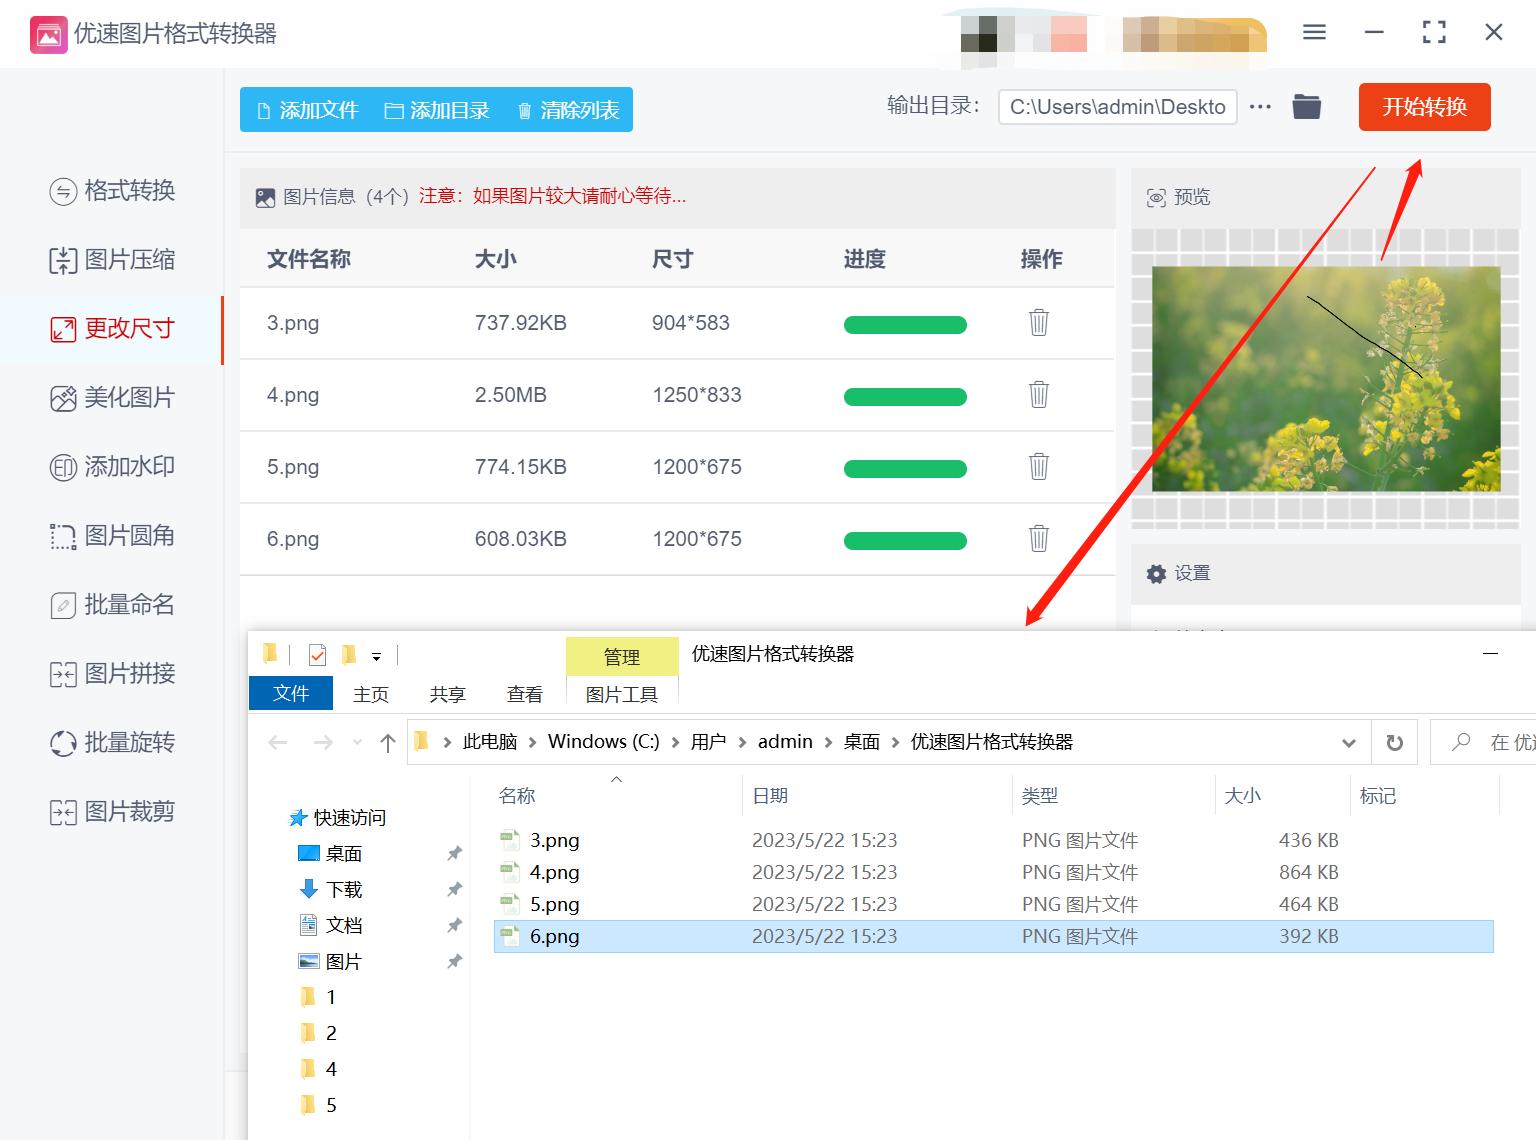Viewport: 1536px width, 1140px height.
Task: Open the 图片裁剪 tool
Action: pos(113,811)
